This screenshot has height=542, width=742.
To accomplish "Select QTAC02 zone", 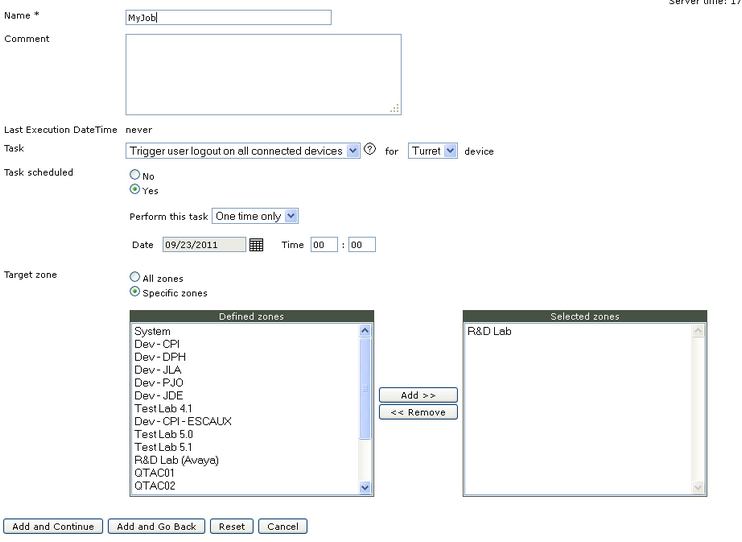I will 246,486.
